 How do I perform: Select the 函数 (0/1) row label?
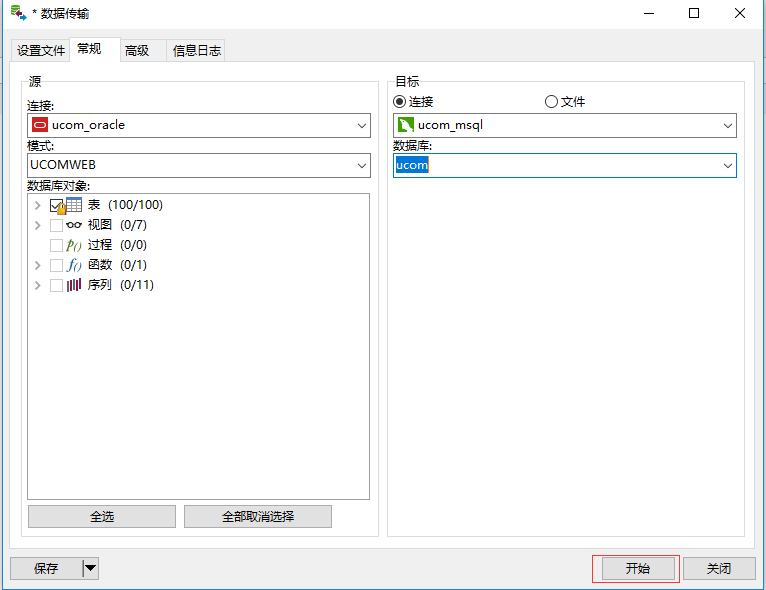pos(117,265)
